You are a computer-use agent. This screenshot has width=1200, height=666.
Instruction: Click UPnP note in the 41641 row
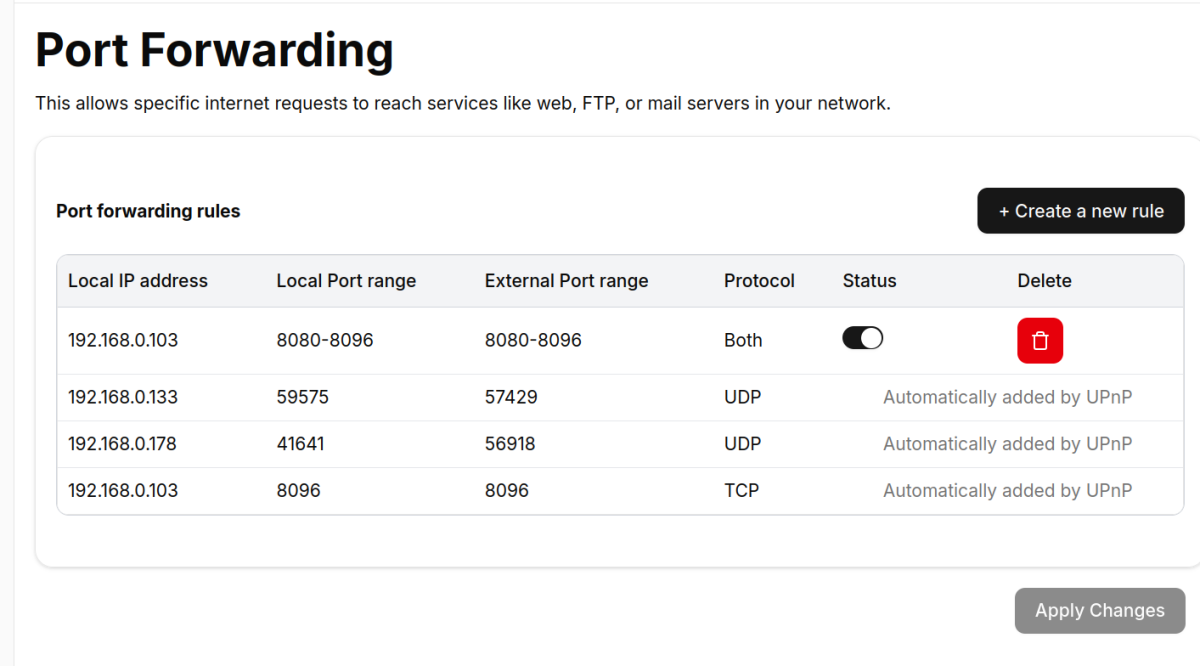point(1008,444)
